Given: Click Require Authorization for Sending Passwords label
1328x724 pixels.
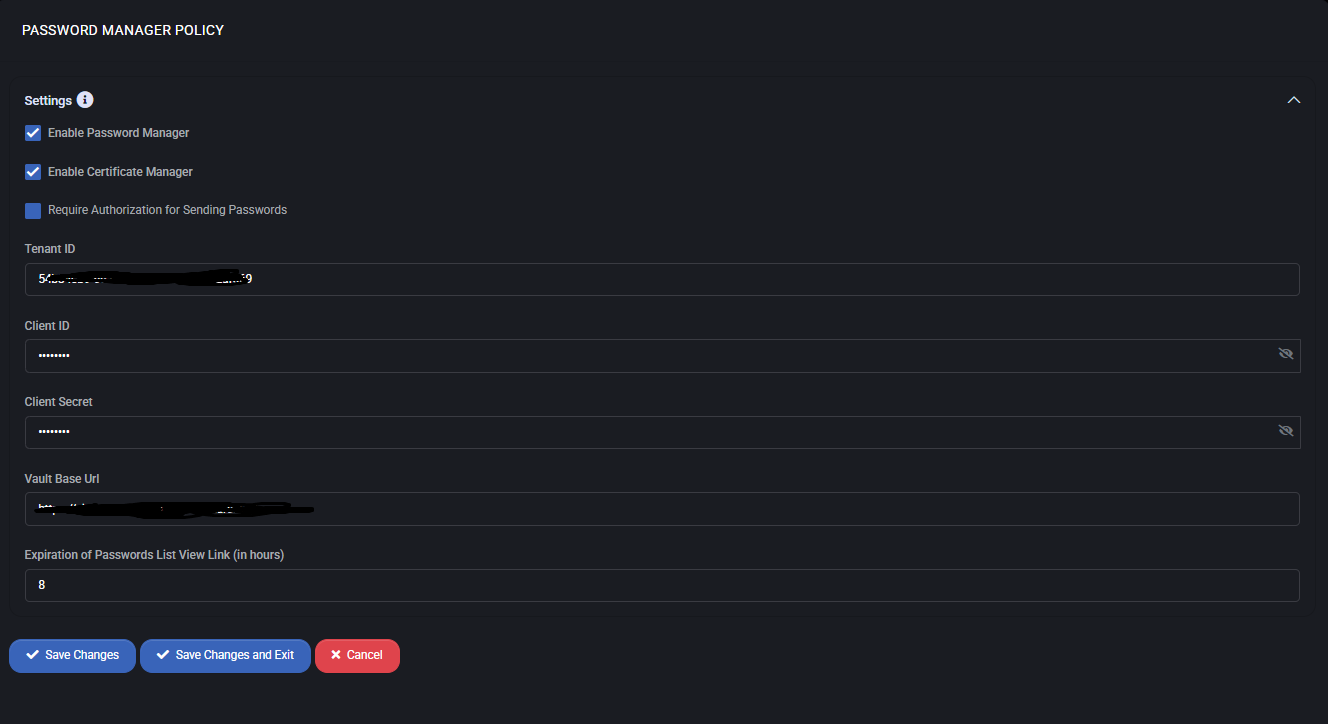Looking at the screenshot, I should (167, 210).
